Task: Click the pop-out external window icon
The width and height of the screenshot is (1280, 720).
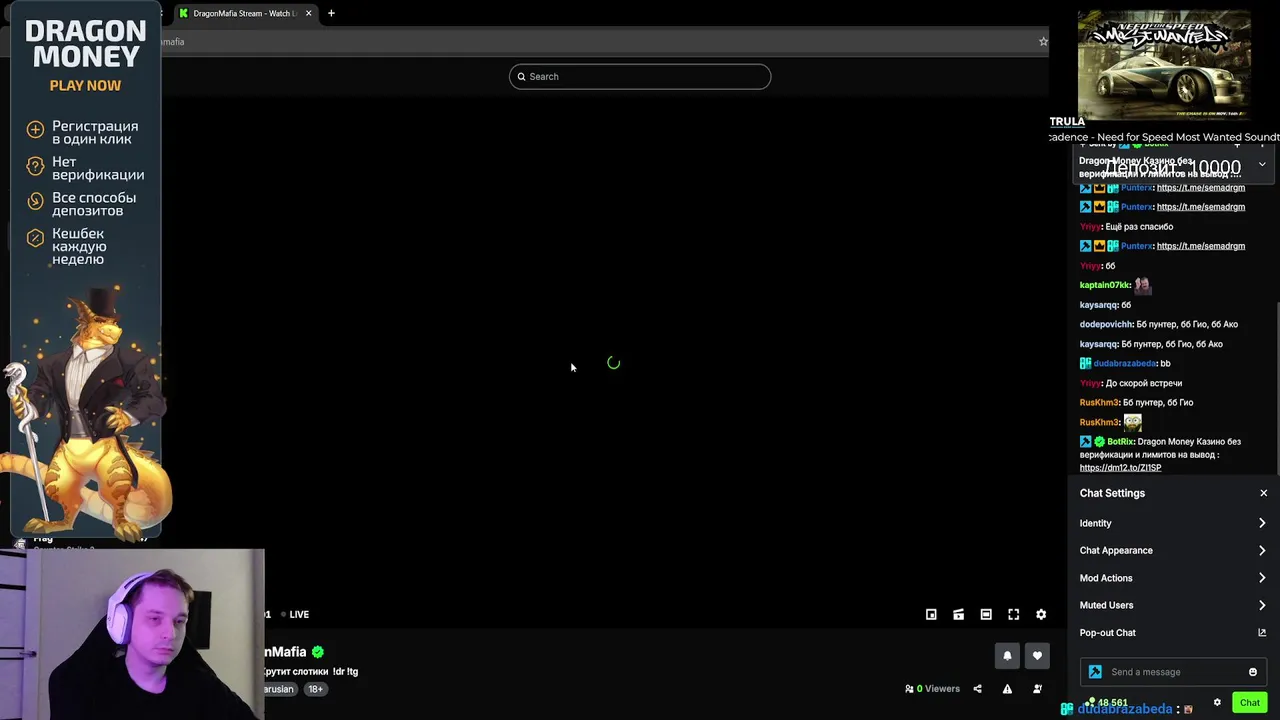Action: click(x=1262, y=633)
